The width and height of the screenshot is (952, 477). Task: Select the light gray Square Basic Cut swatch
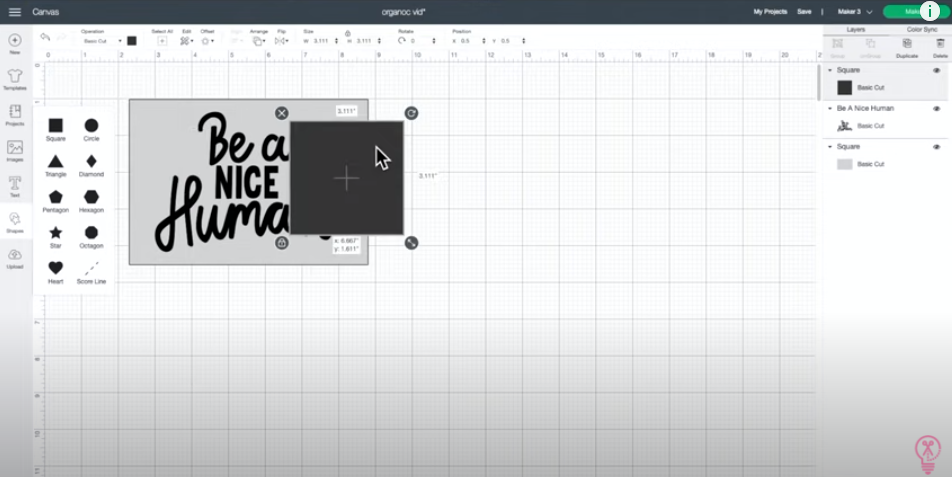click(x=845, y=164)
